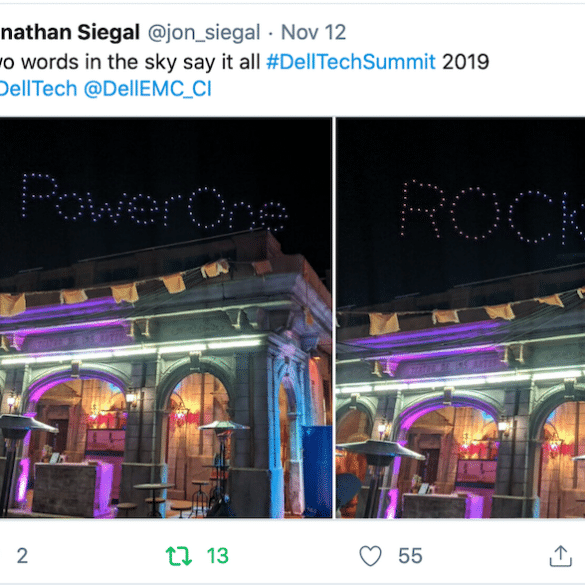Viewport: 585px width, 585px height.
Task: Click the PowerOne drone lettering in sky
Action: (154, 202)
